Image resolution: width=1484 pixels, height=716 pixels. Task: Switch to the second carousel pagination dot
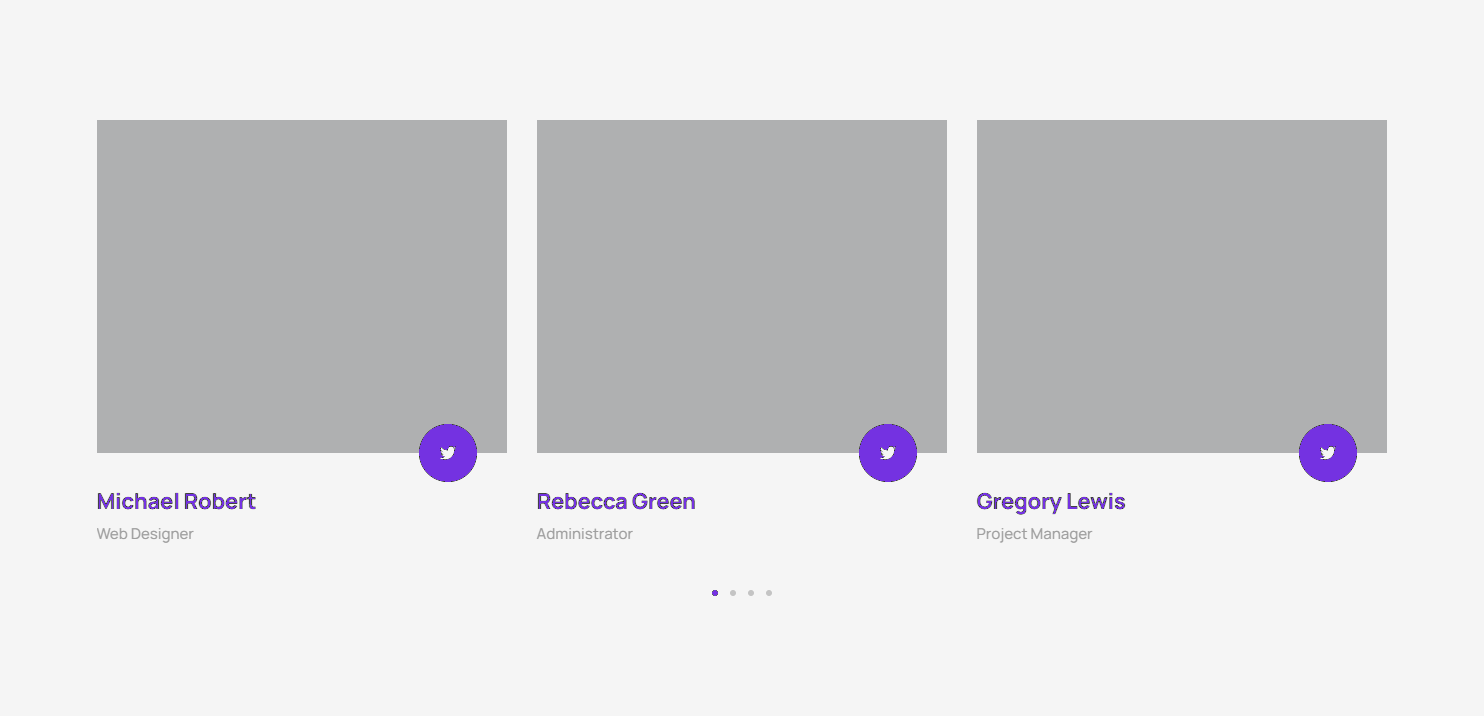pos(733,593)
